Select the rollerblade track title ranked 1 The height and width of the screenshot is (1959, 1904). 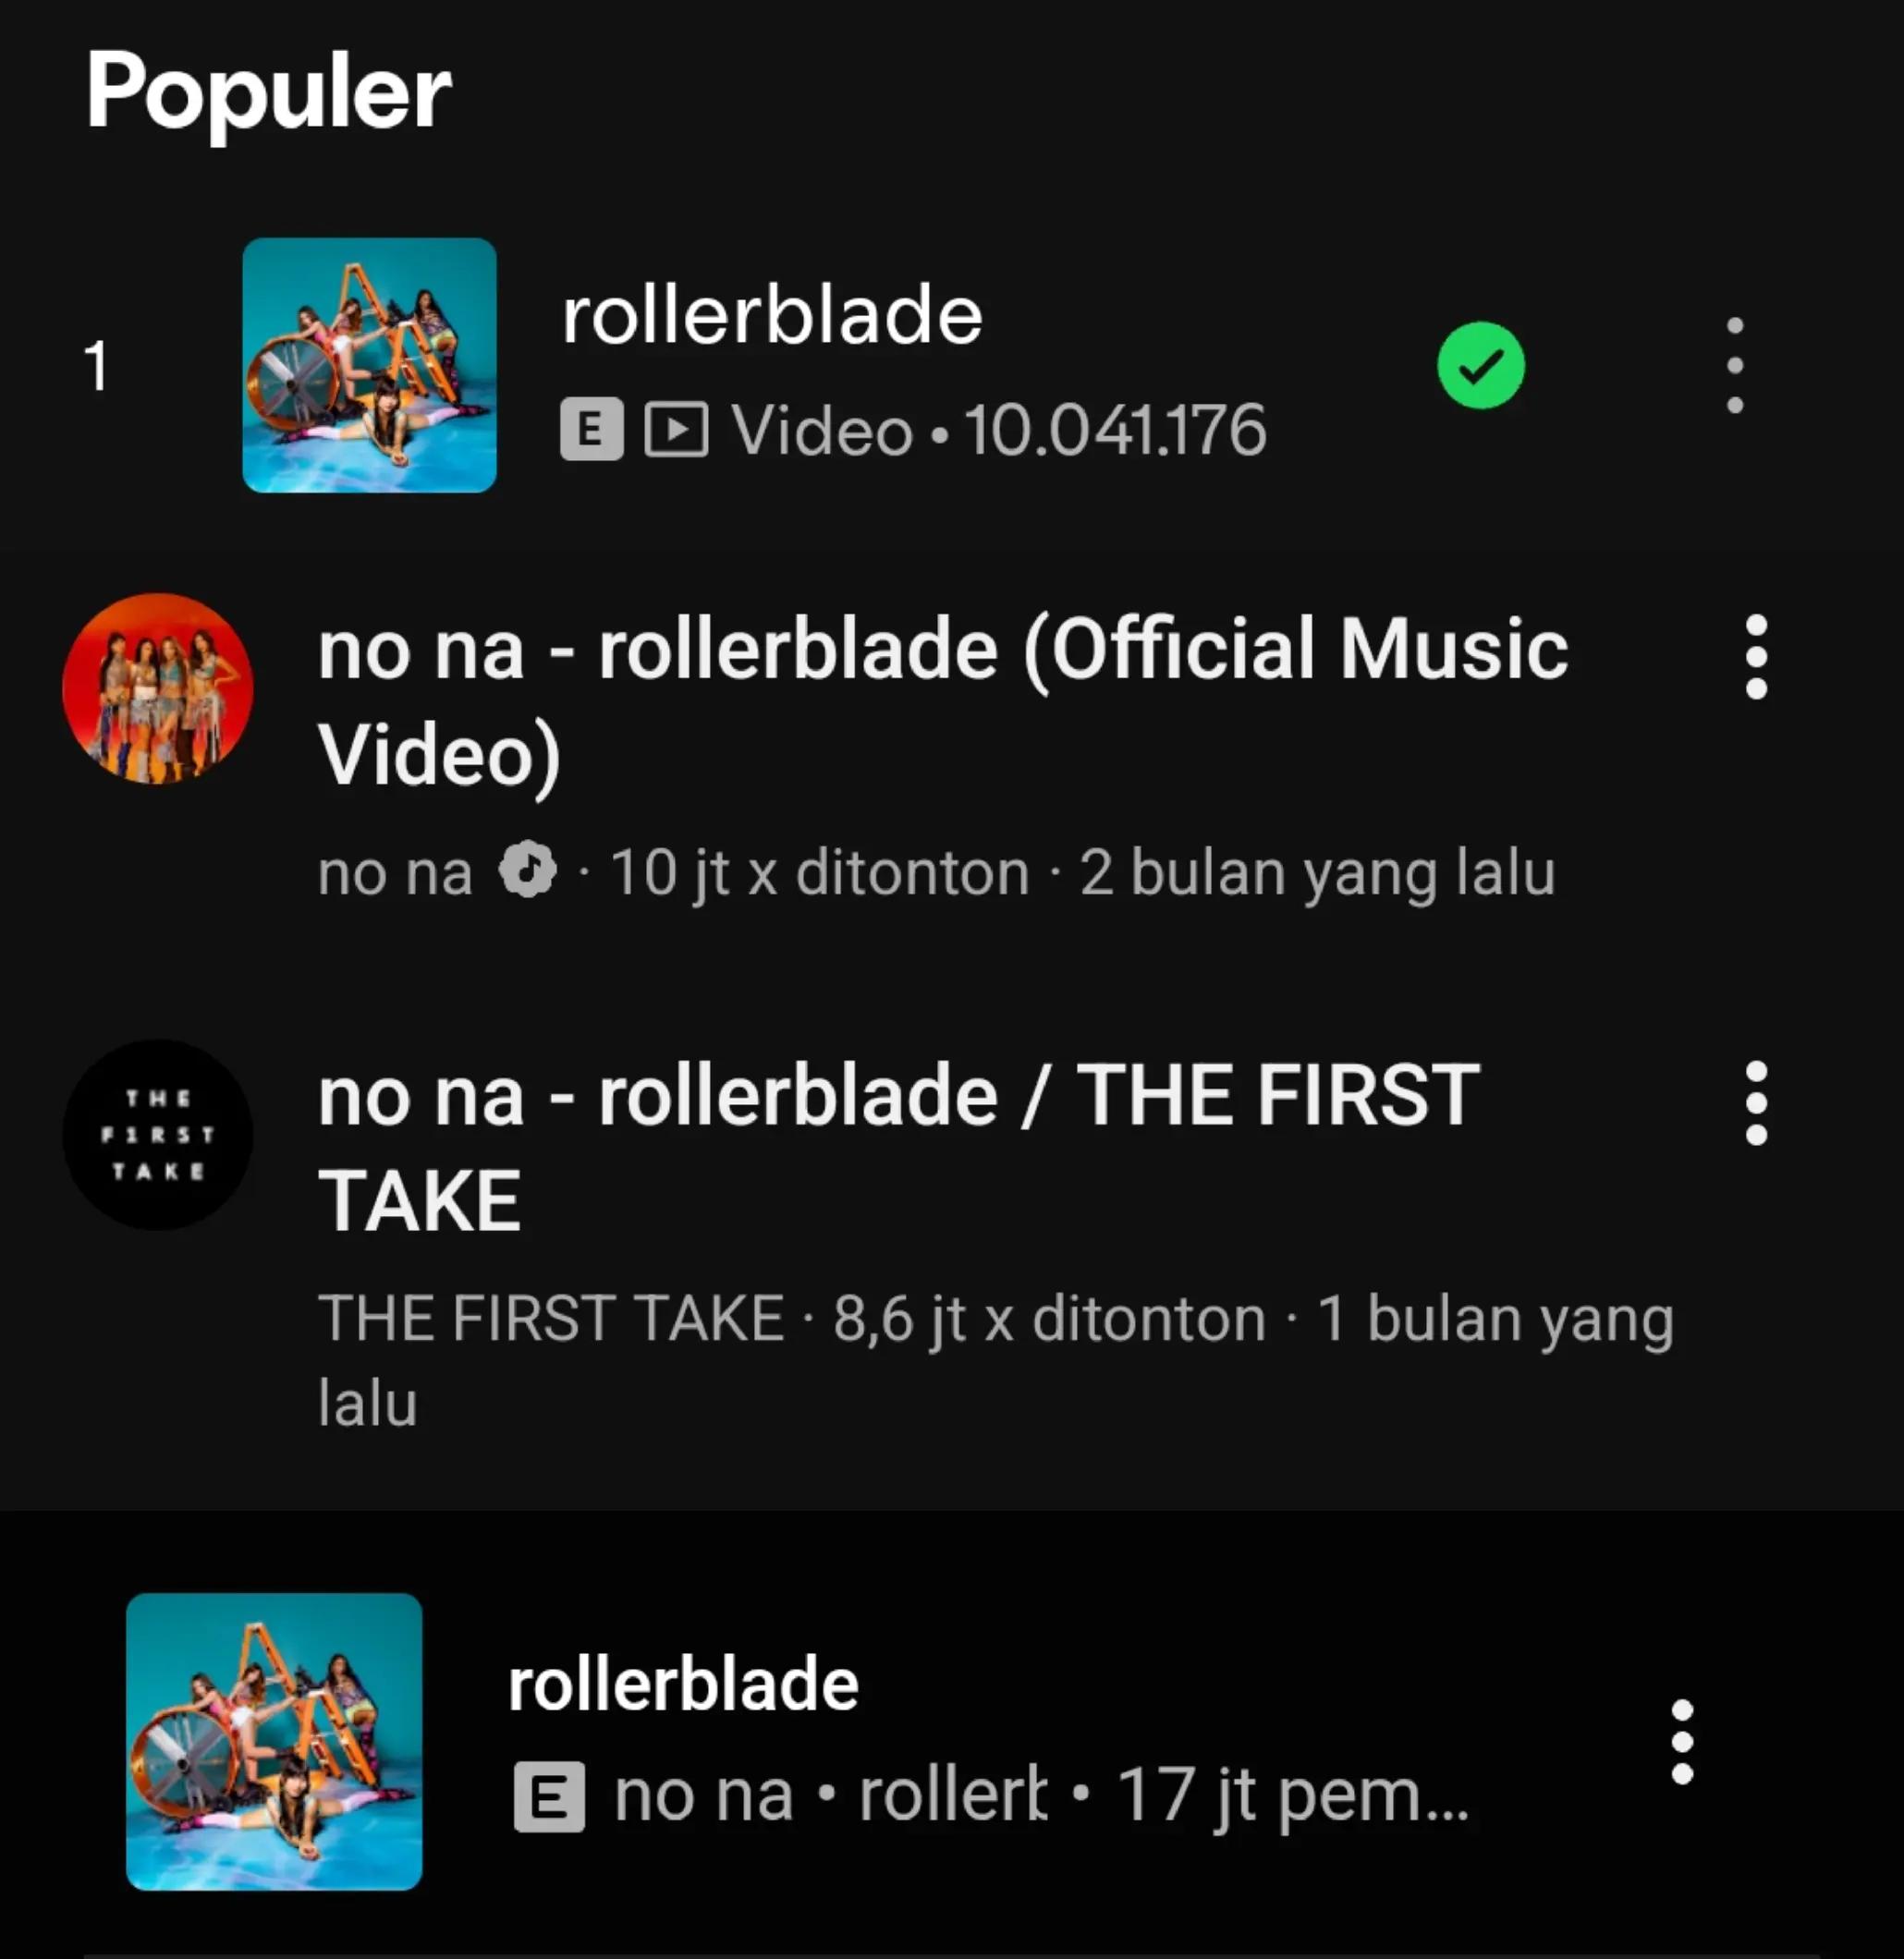(772, 315)
